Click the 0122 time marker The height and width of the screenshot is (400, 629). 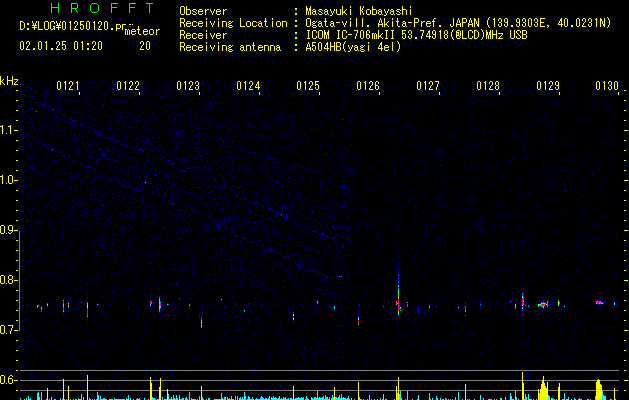pyautogui.click(x=128, y=86)
